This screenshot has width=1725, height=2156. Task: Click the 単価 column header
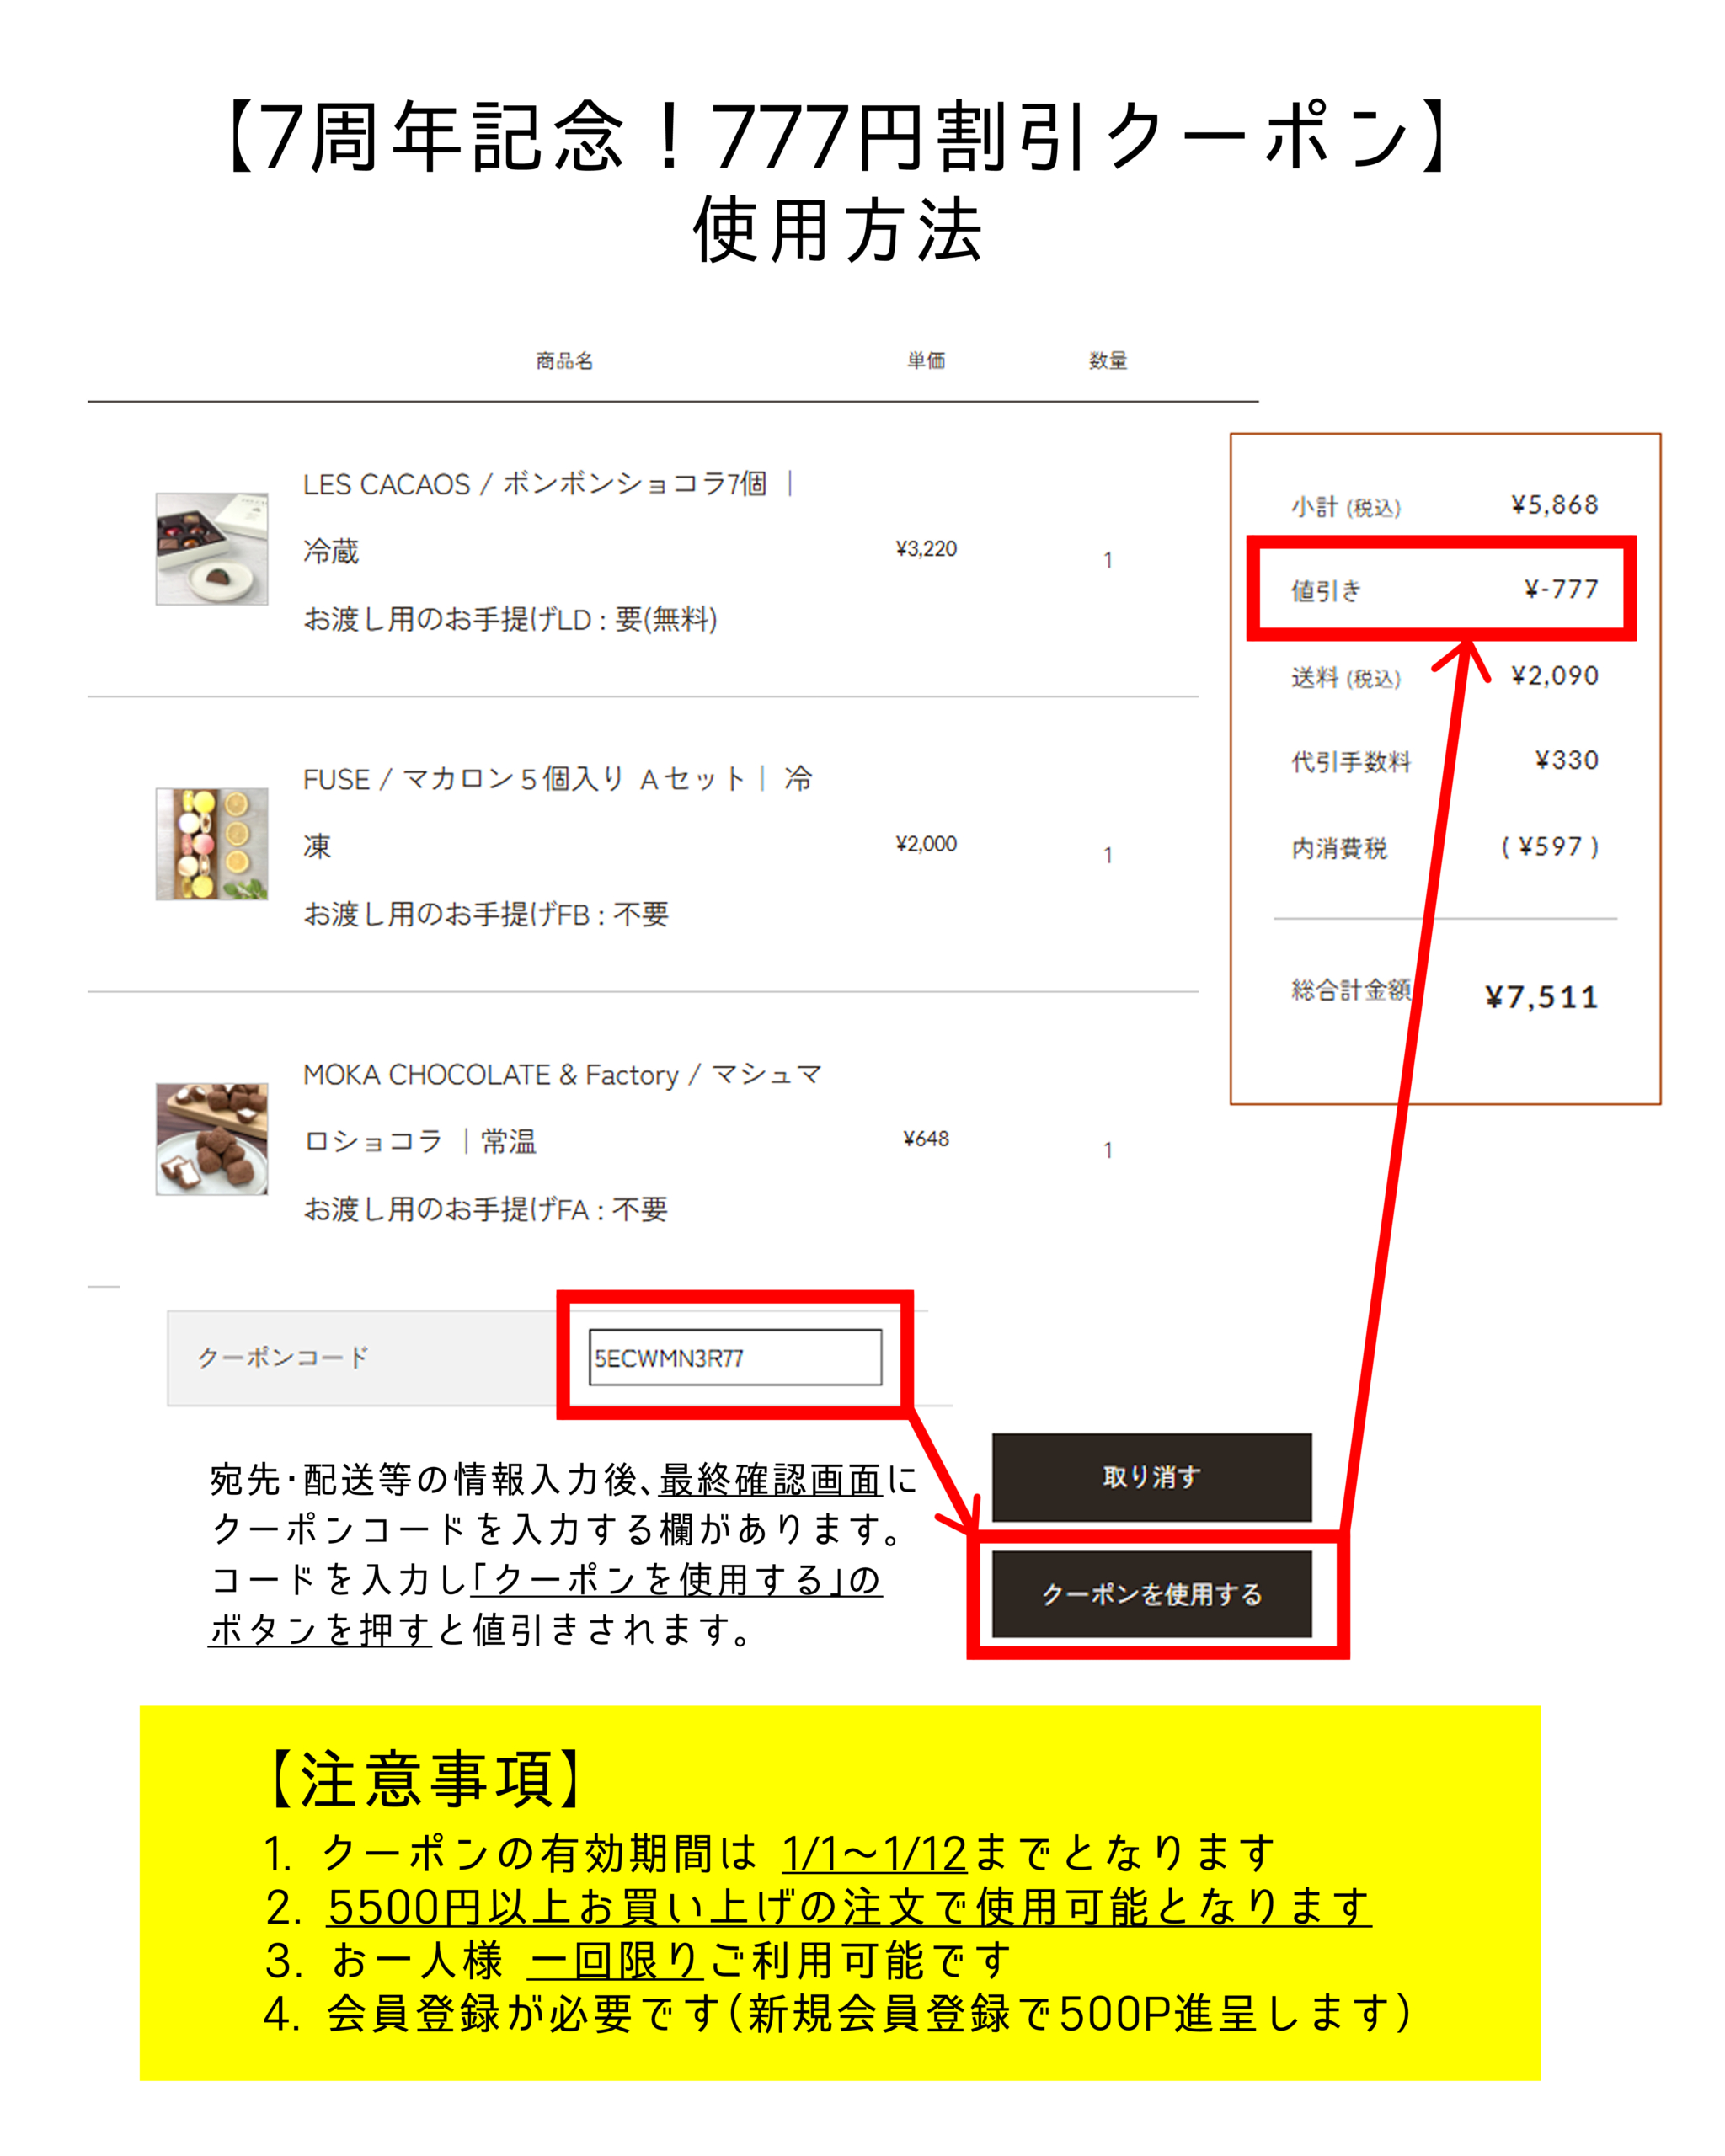click(x=926, y=360)
